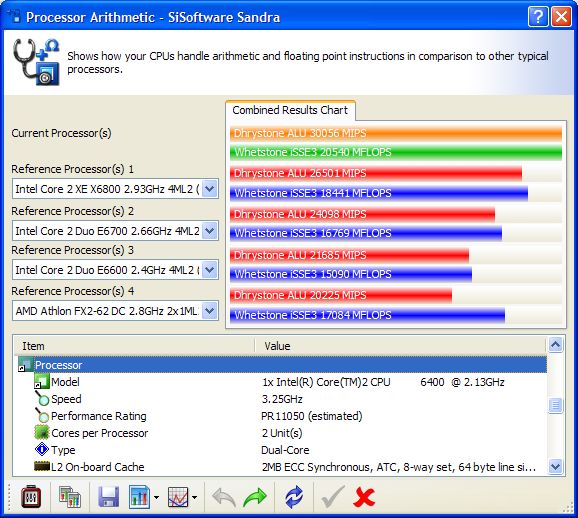578x518 pixels.
Task: Refresh results with the blue arrows icon
Action: (x=294, y=497)
